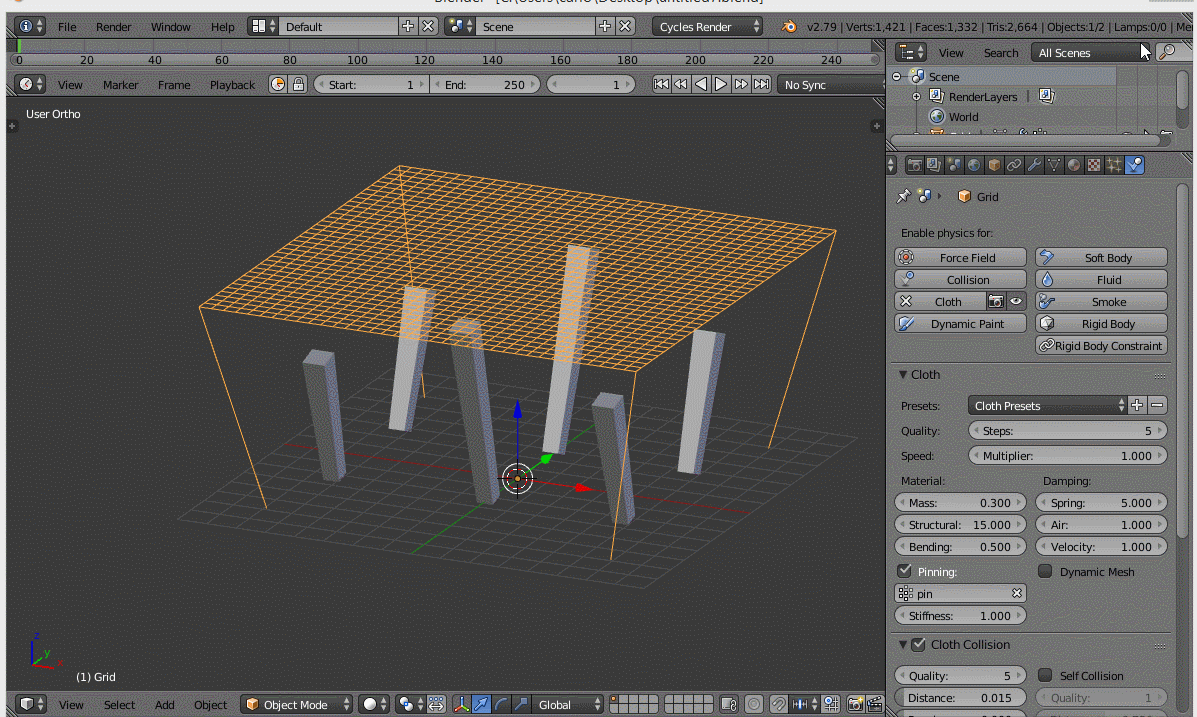Open the Object Constraints chain-link tab
The height and width of the screenshot is (717, 1197).
click(x=1014, y=164)
